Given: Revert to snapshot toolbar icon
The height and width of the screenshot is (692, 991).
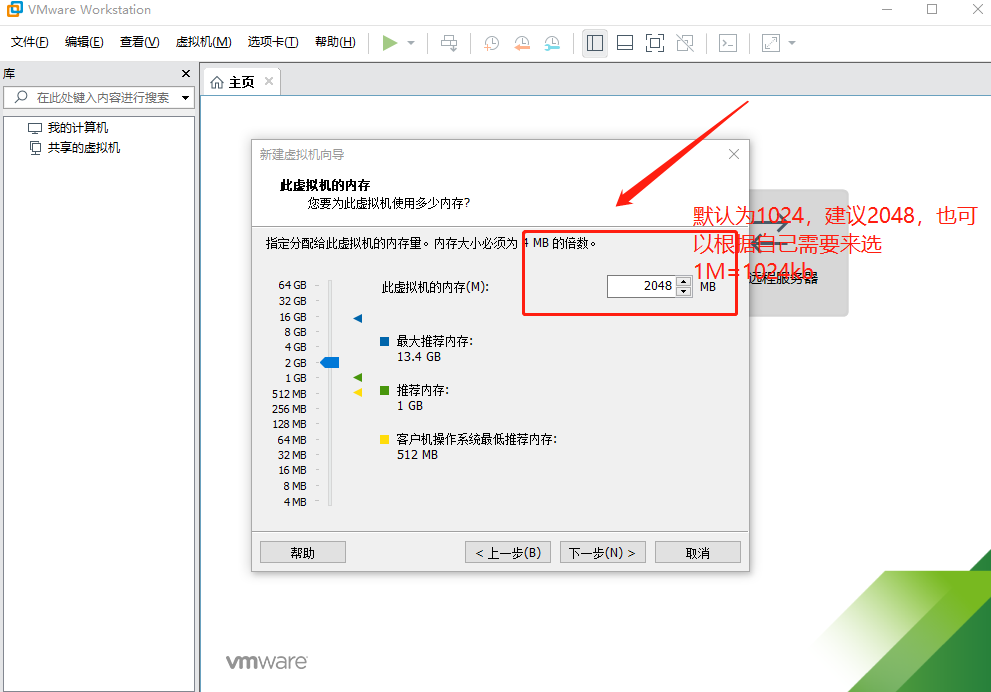Looking at the screenshot, I should 522,43.
